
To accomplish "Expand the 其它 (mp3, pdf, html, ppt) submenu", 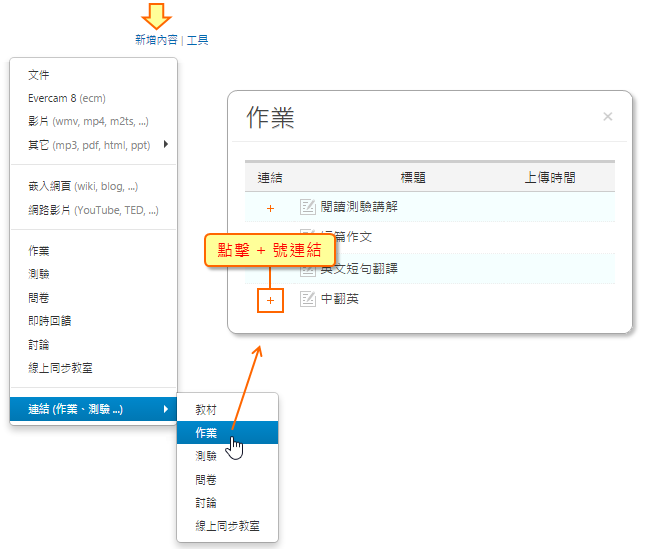I will [x=90, y=145].
